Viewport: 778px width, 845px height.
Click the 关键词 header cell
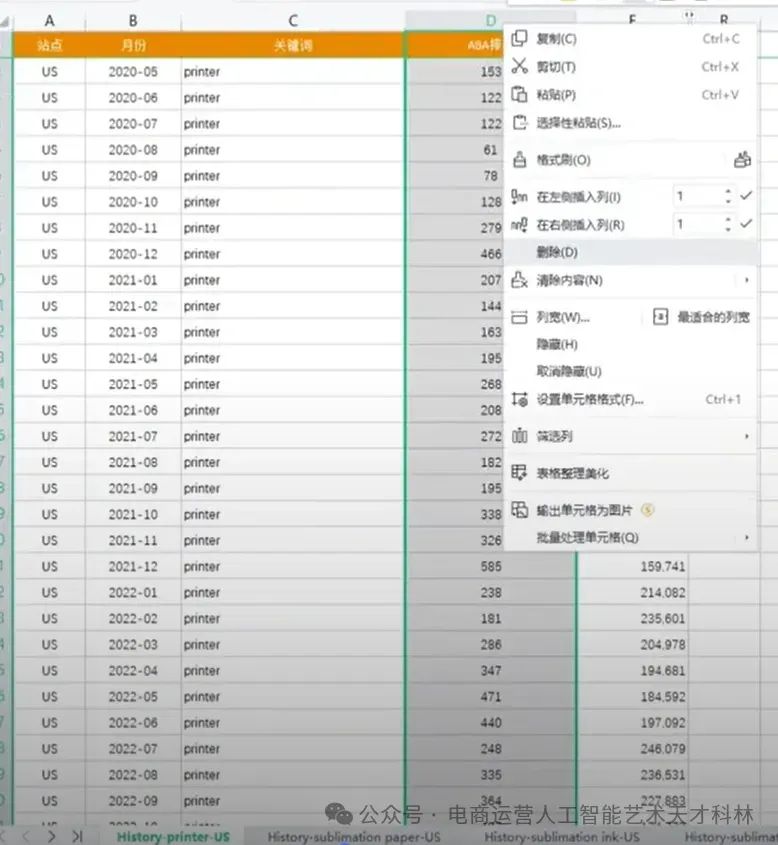pos(293,45)
